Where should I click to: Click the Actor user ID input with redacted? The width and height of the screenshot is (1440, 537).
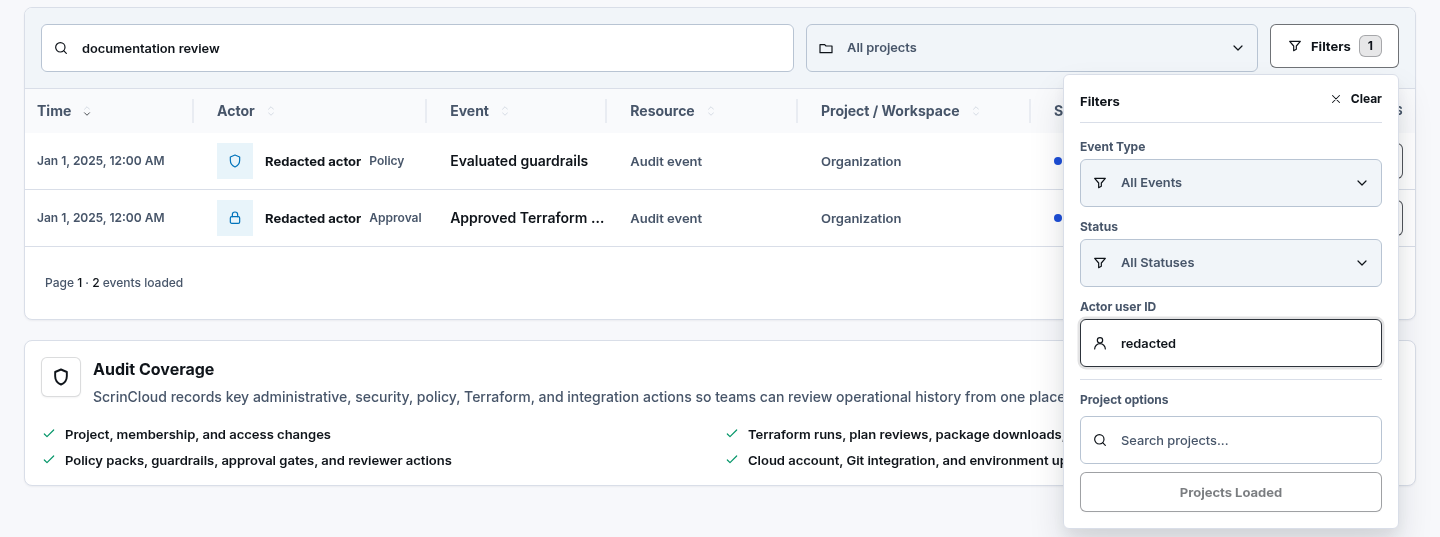pyautogui.click(x=1230, y=343)
